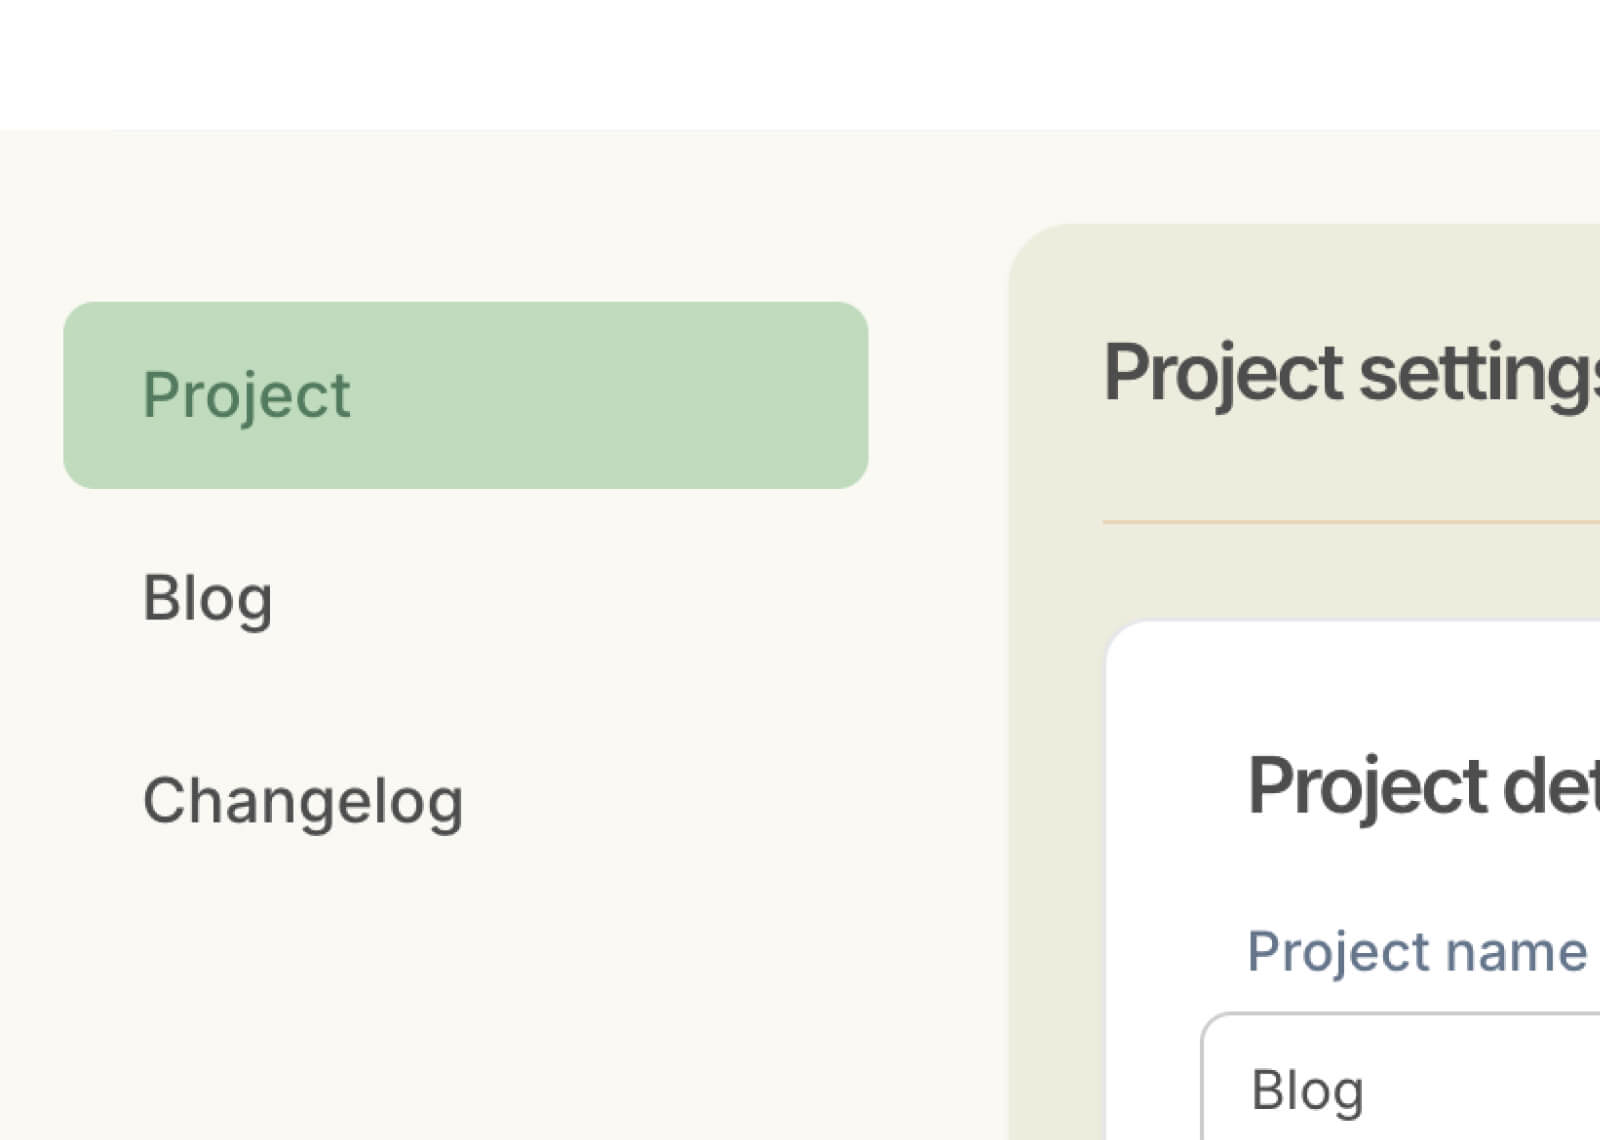Click the Blog text label in sidebar

[207, 598]
